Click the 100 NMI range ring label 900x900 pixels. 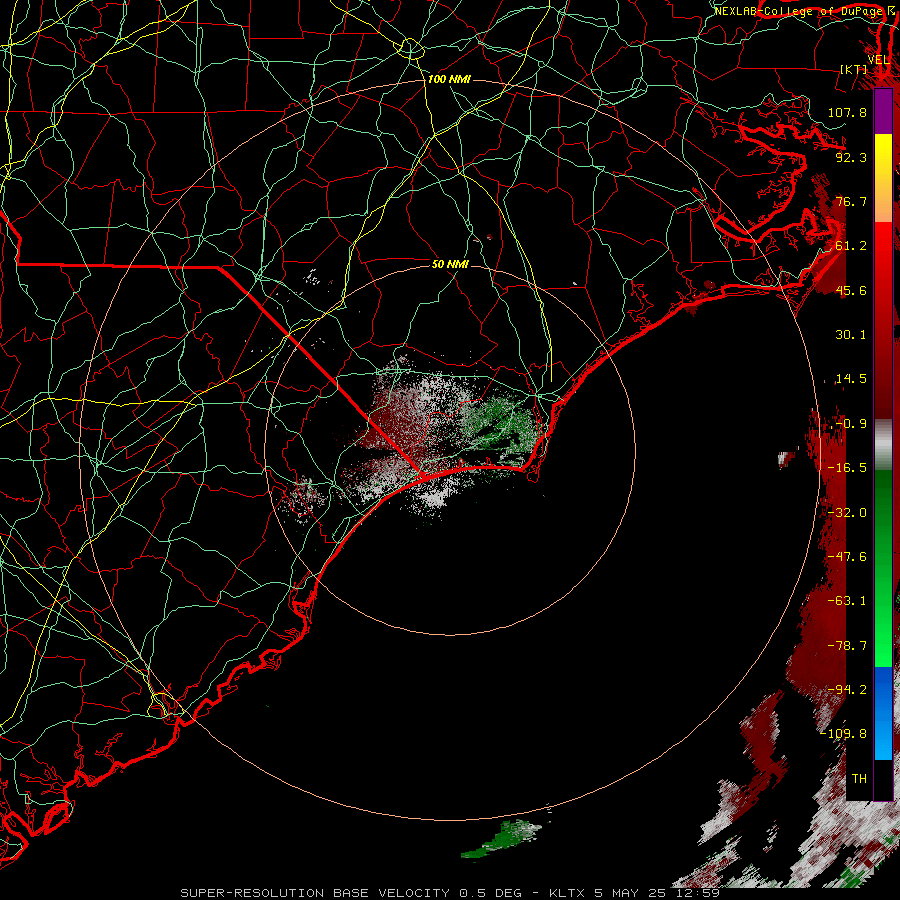(x=449, y=79)
